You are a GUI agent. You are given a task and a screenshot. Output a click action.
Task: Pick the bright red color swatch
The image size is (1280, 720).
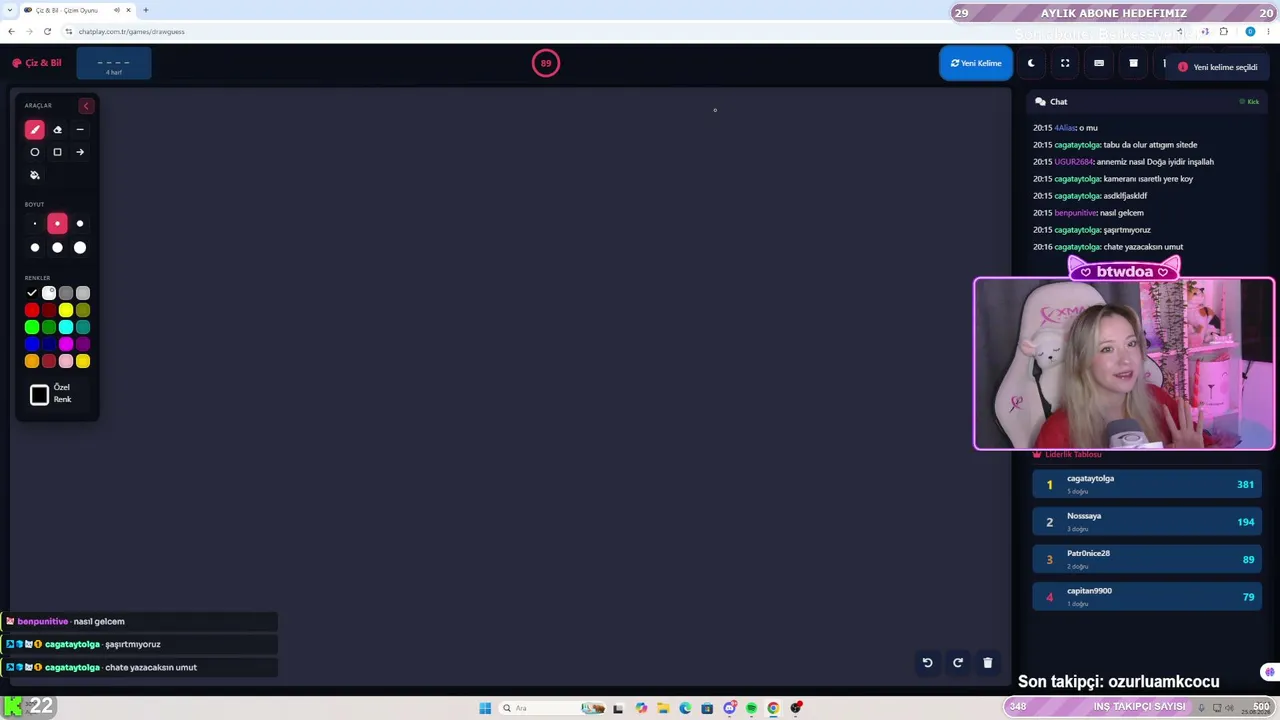pyautogui.click(x=32, y=310)
